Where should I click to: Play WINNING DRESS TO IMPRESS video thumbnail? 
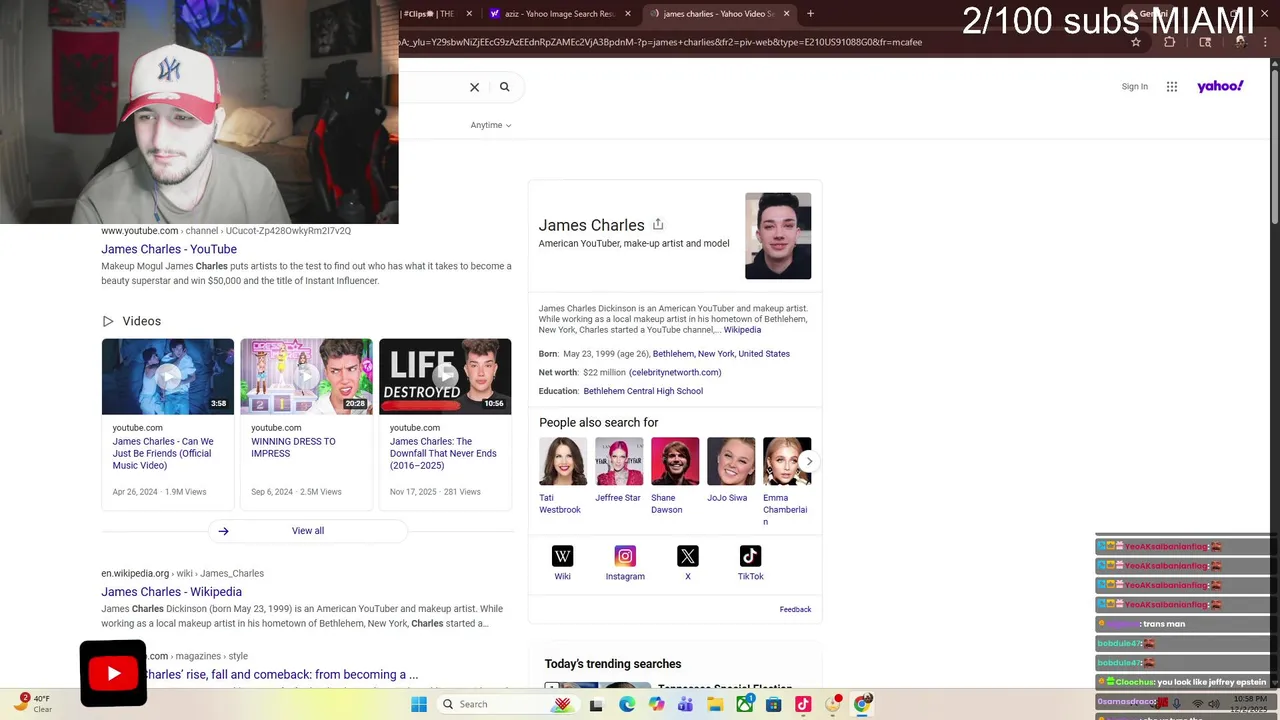[x=306, y=376]
